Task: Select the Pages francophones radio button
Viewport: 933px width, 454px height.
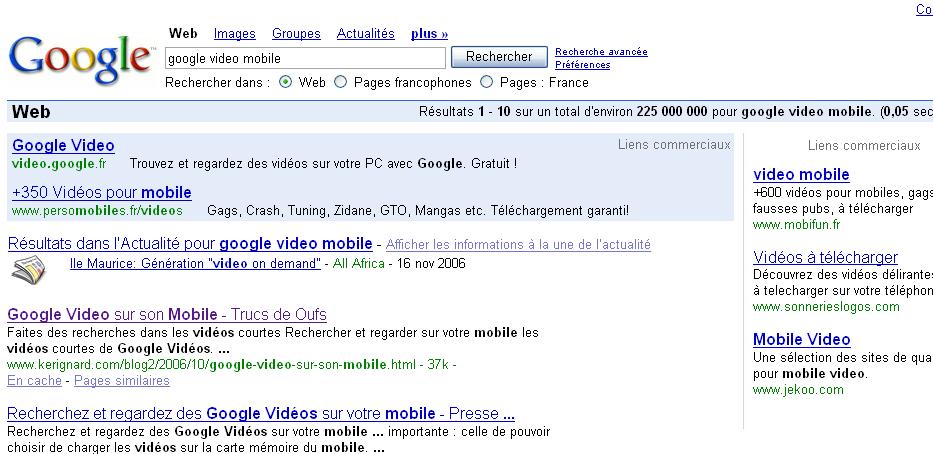Action: [x=340, y=82]
